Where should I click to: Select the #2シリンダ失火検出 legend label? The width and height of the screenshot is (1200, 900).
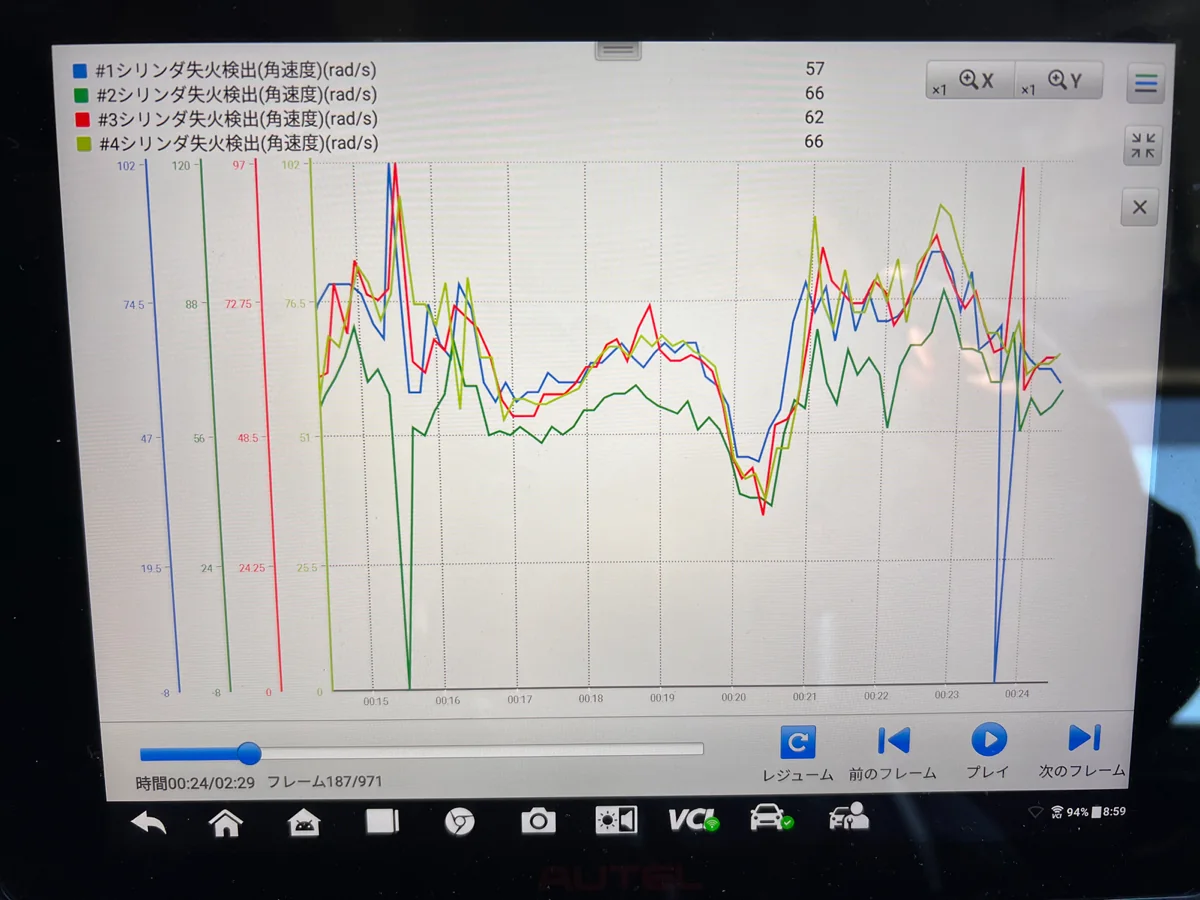tap(236, 95)
